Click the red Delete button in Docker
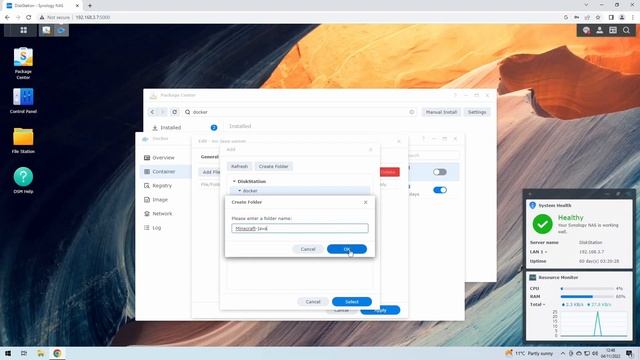The height and width of the screenshot is (360, 640). (389, 172)
